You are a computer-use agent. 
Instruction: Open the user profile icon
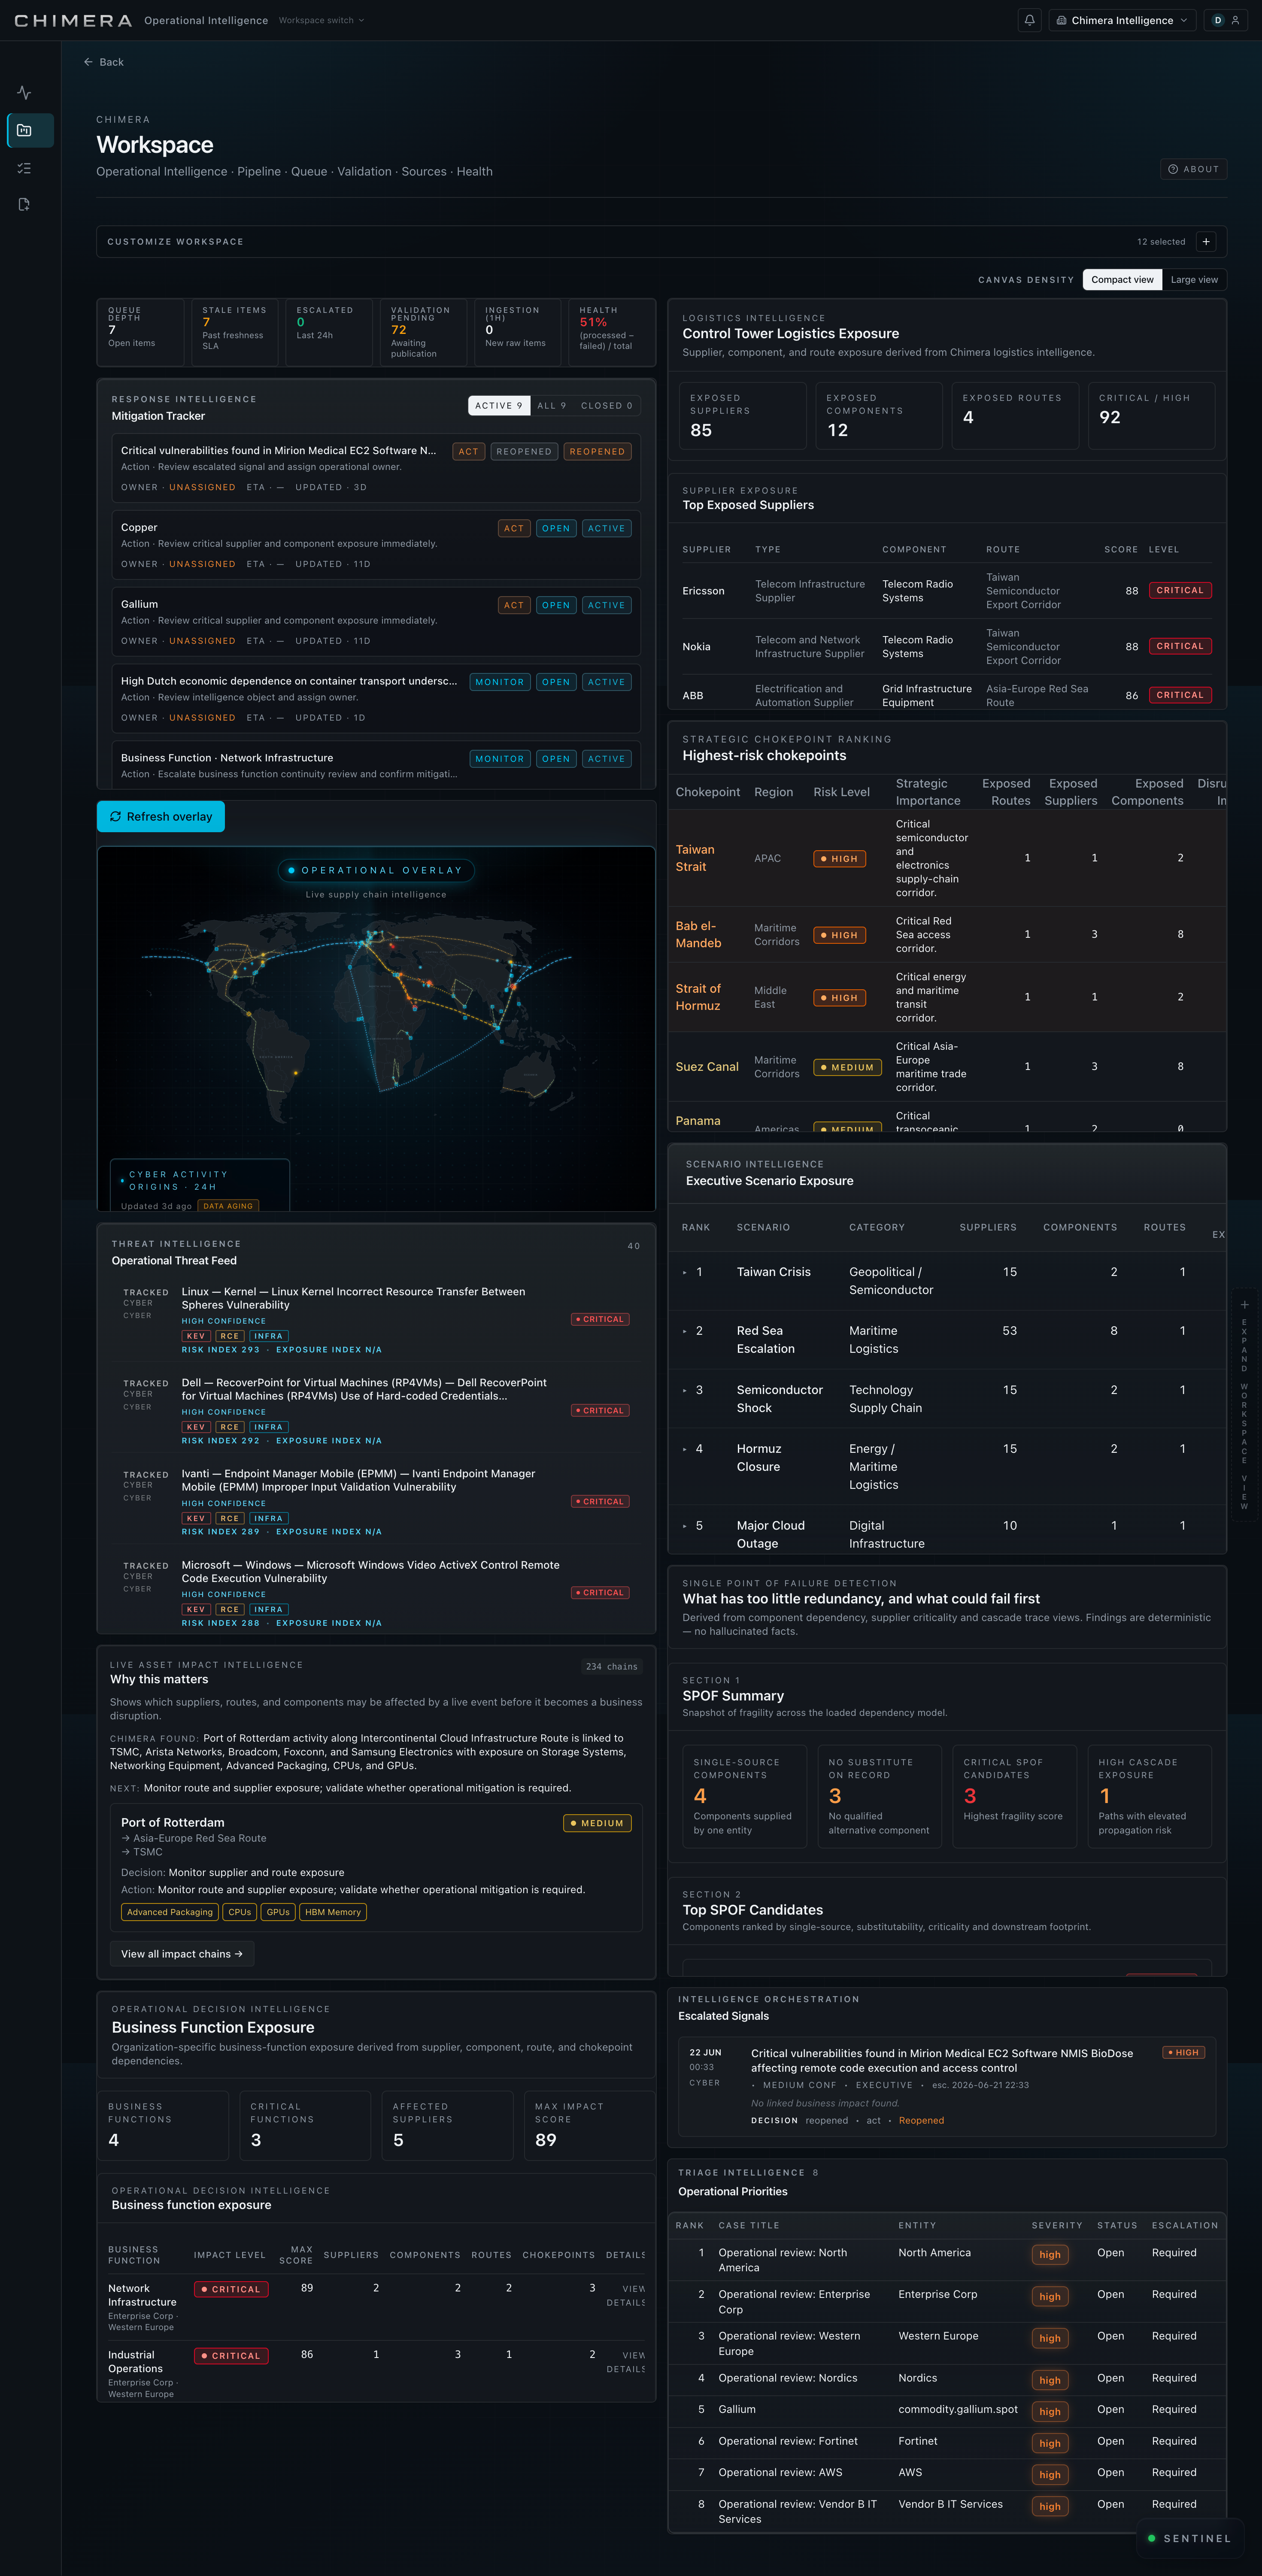[x=1235, y=20]
